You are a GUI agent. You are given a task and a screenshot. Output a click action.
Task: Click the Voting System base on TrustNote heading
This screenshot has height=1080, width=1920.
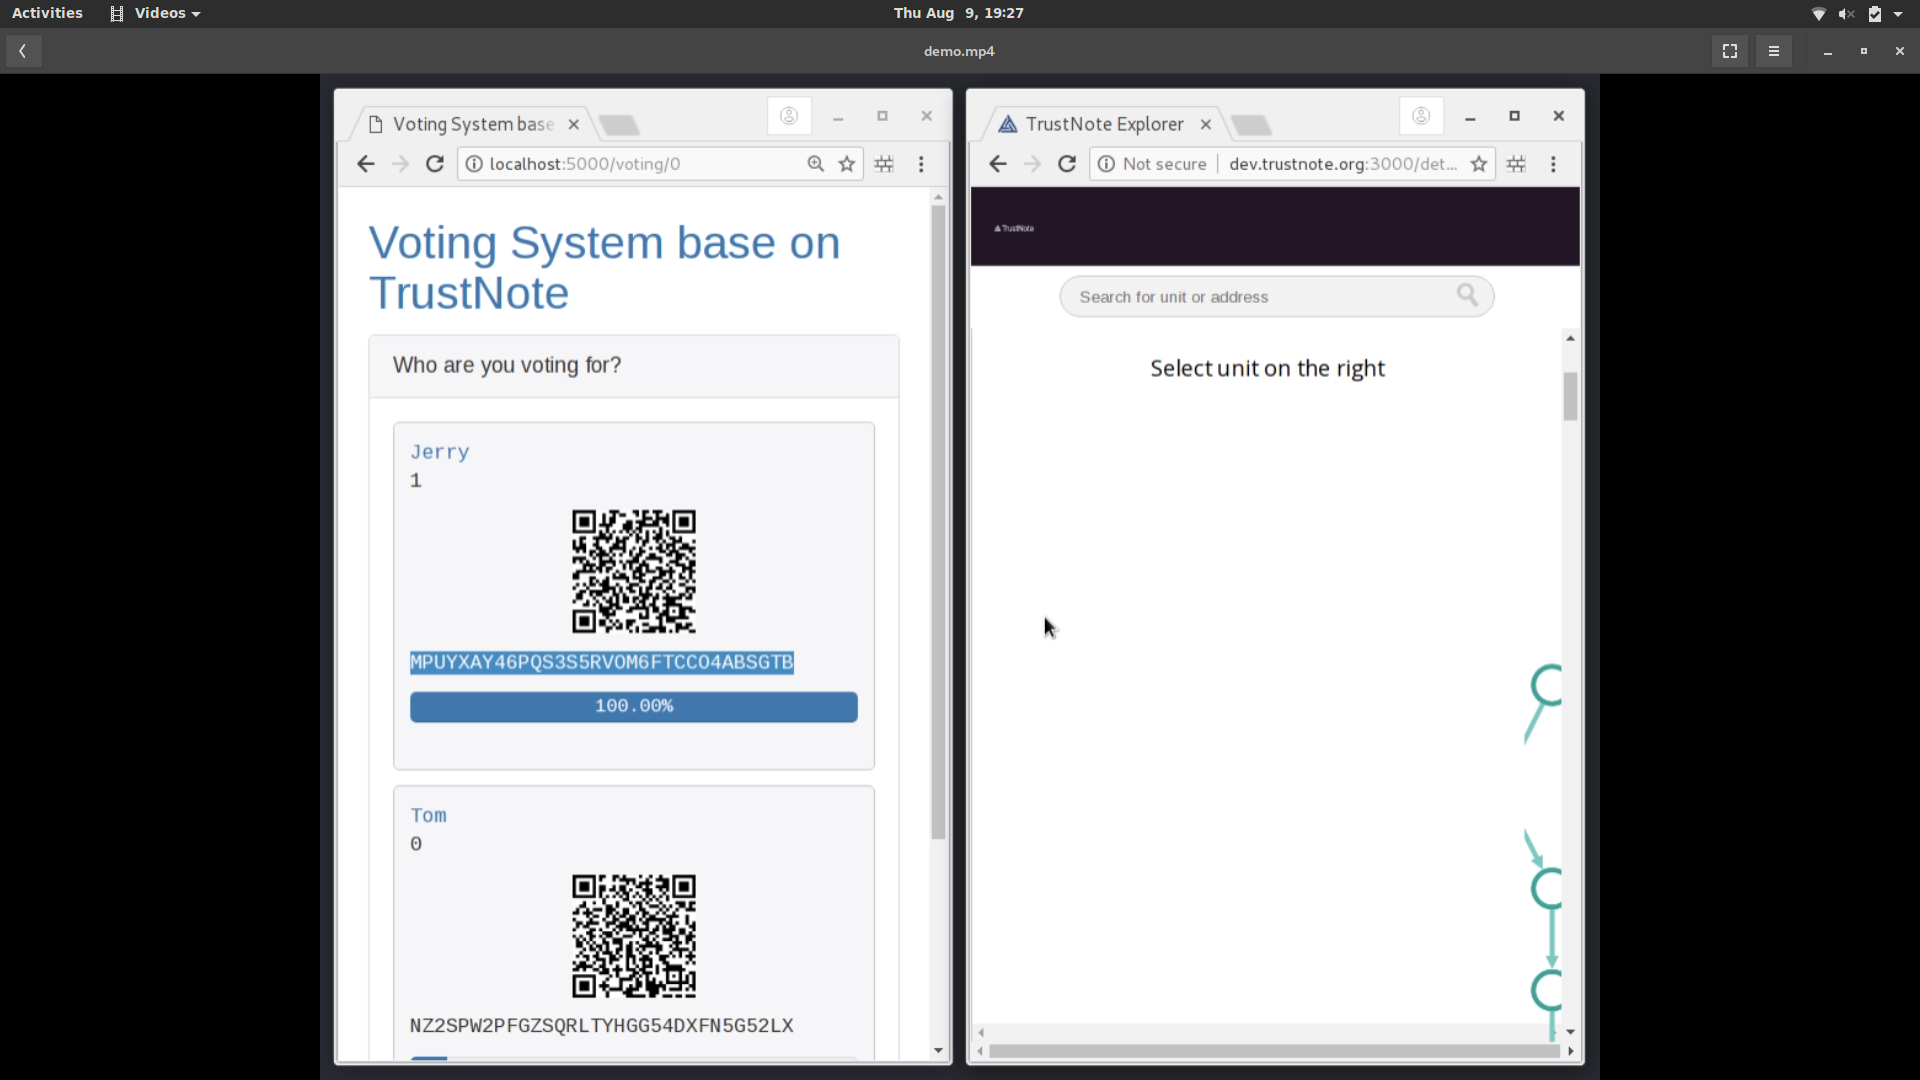(604, 268)
